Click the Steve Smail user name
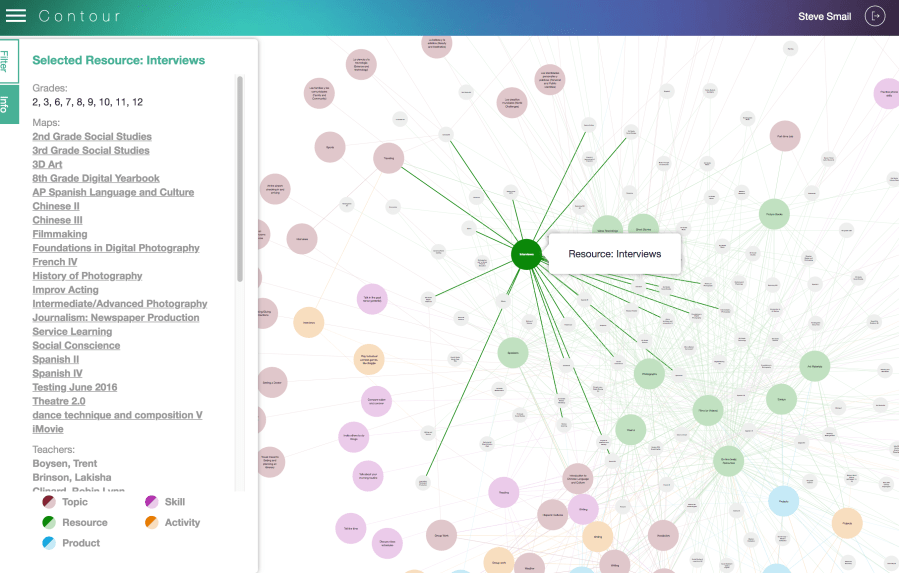Image resolution: width=899 pixels, height=573 pixels. point(825,16)
